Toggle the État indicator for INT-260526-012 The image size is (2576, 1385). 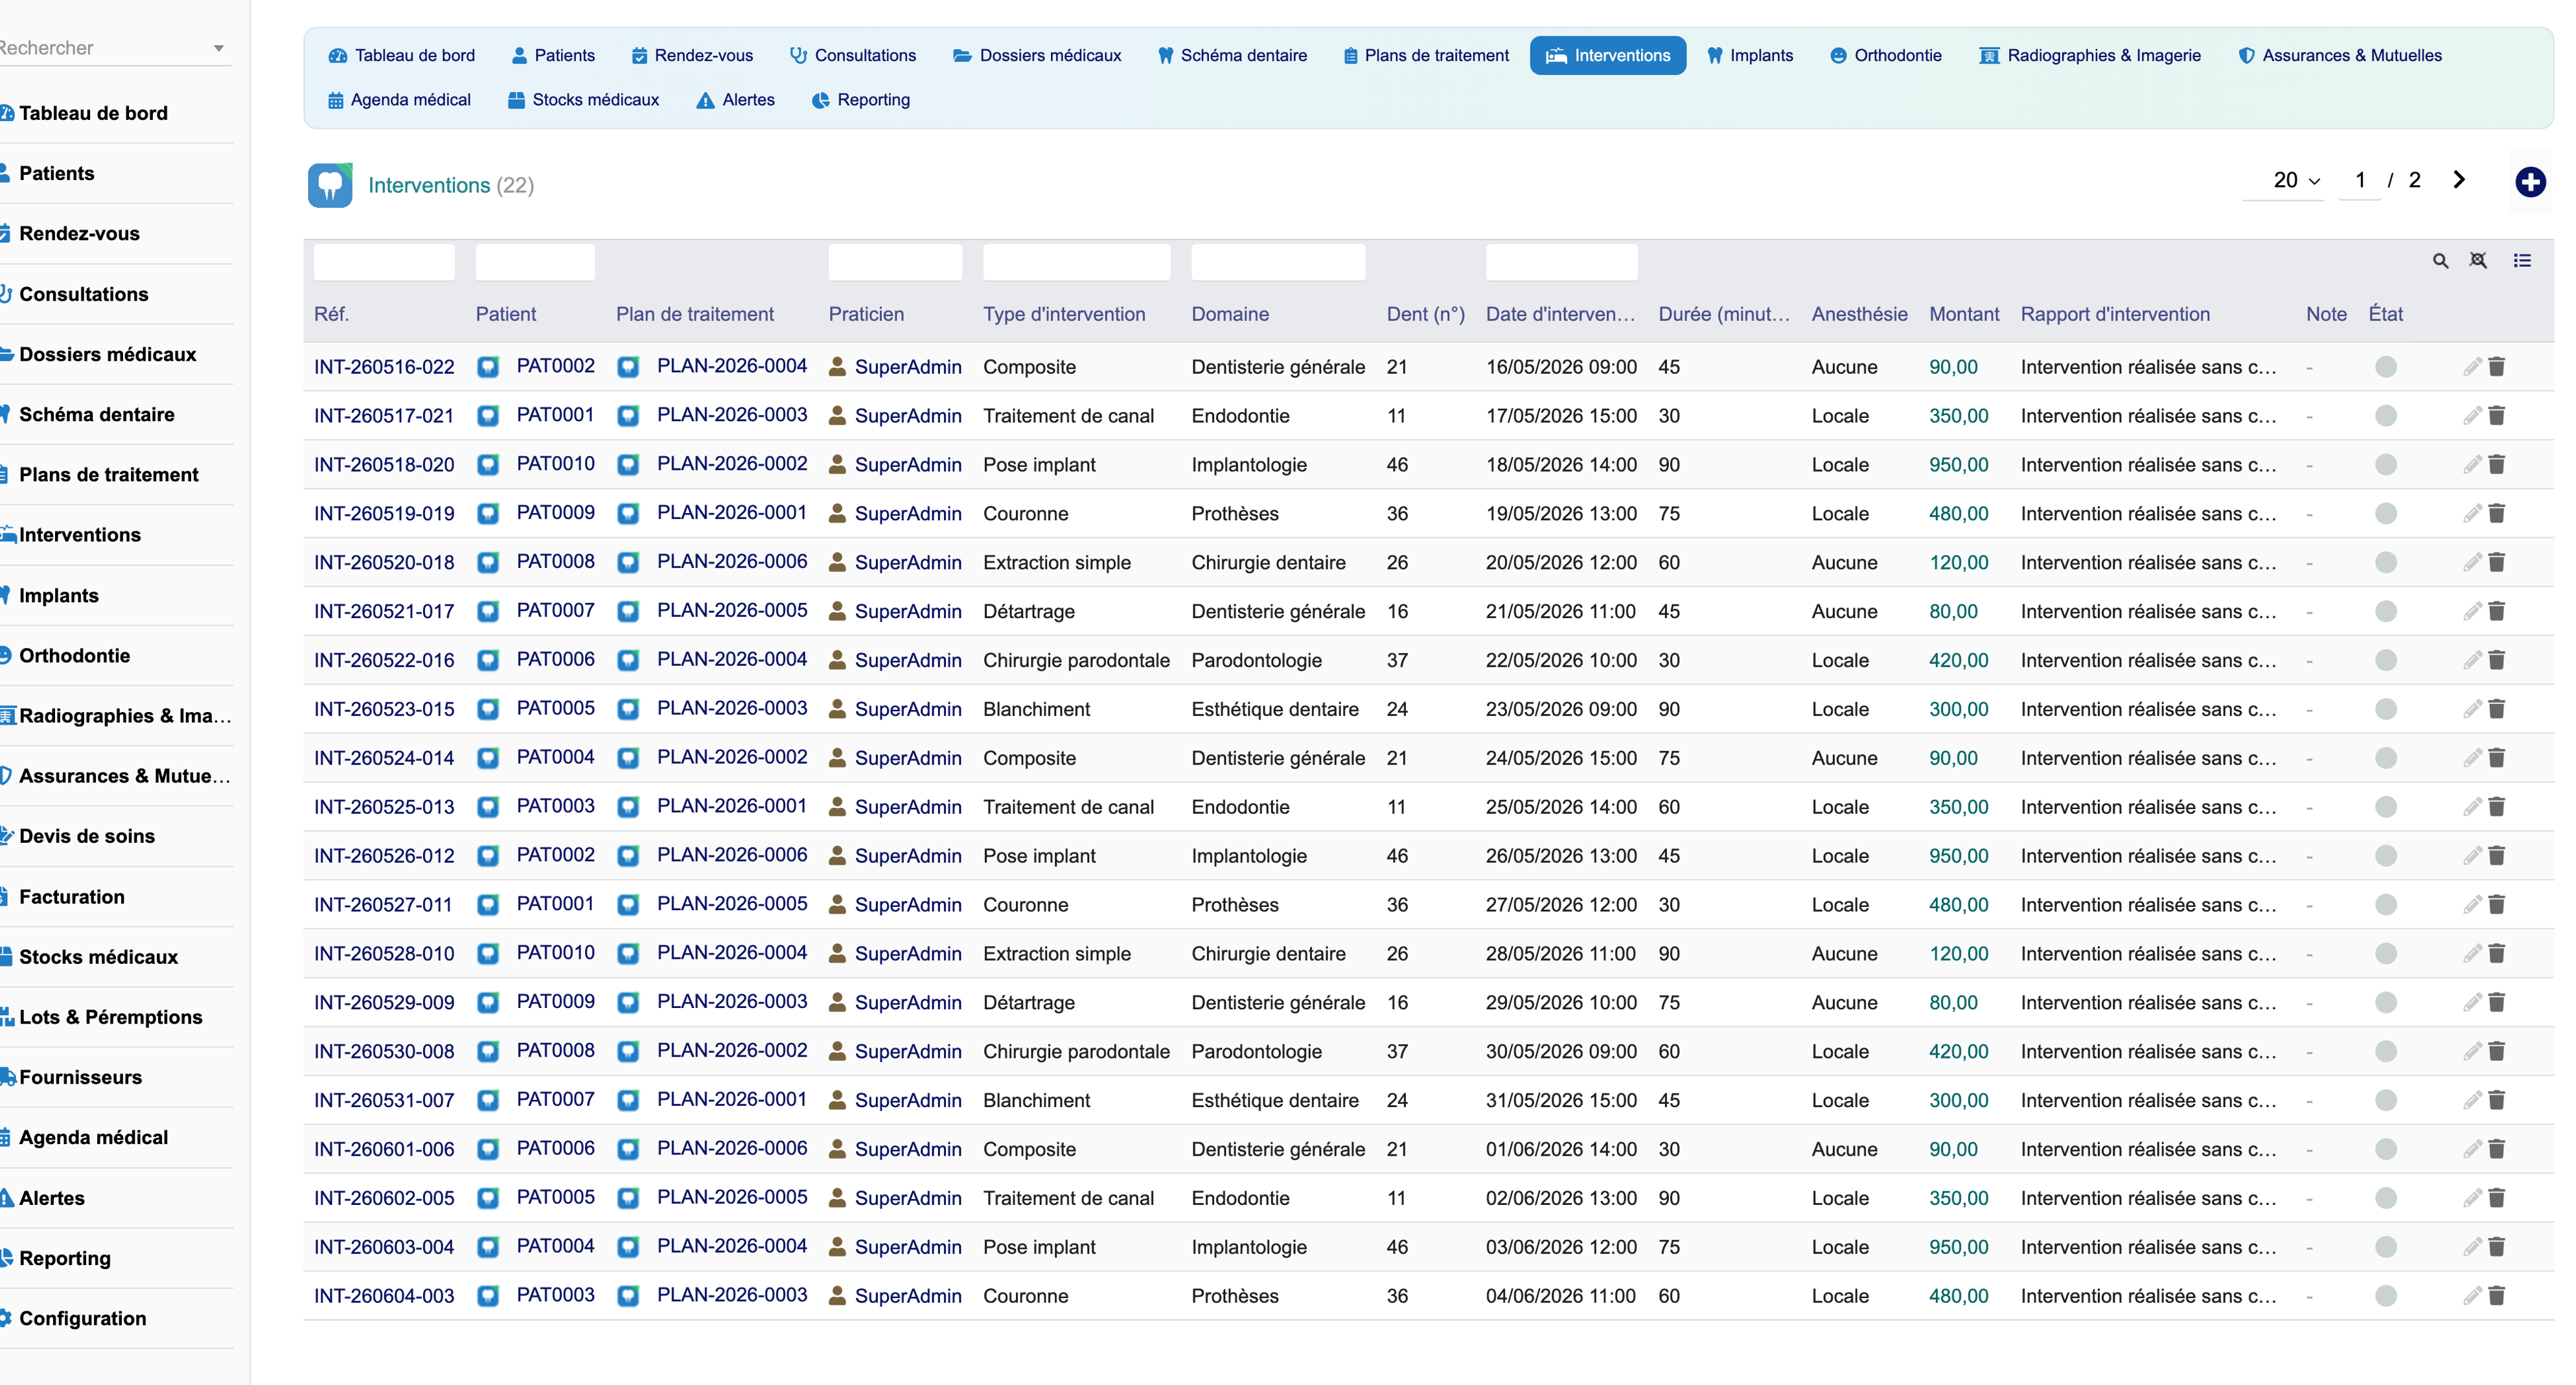tap(2386, 856)
